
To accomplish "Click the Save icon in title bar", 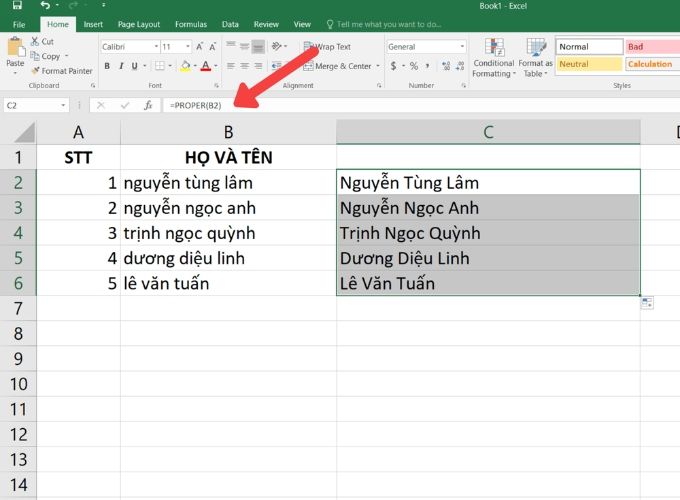I will (17, 6).
